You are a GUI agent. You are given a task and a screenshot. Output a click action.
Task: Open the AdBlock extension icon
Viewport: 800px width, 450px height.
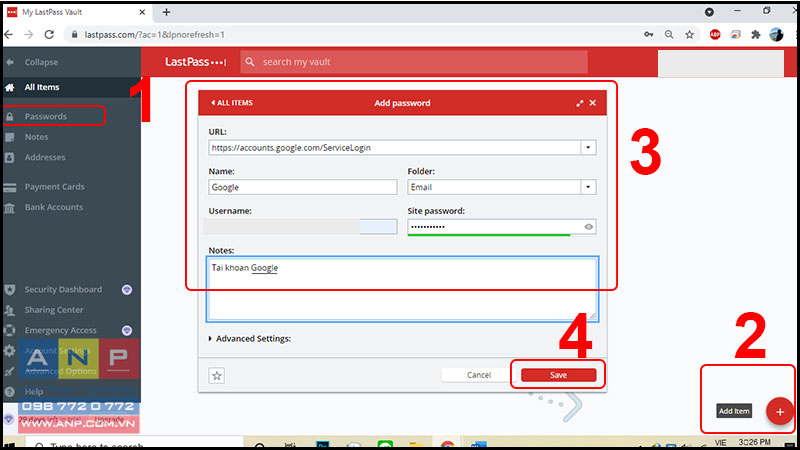point(715,35)
